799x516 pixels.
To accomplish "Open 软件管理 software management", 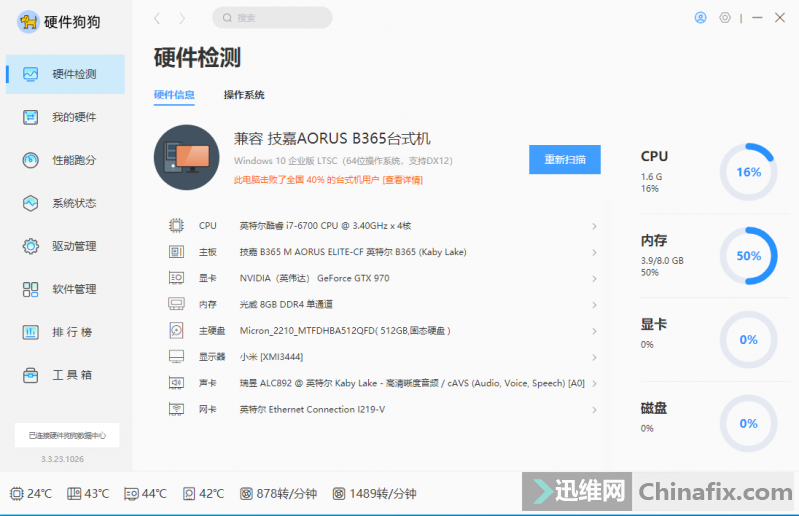I will 65,289.
